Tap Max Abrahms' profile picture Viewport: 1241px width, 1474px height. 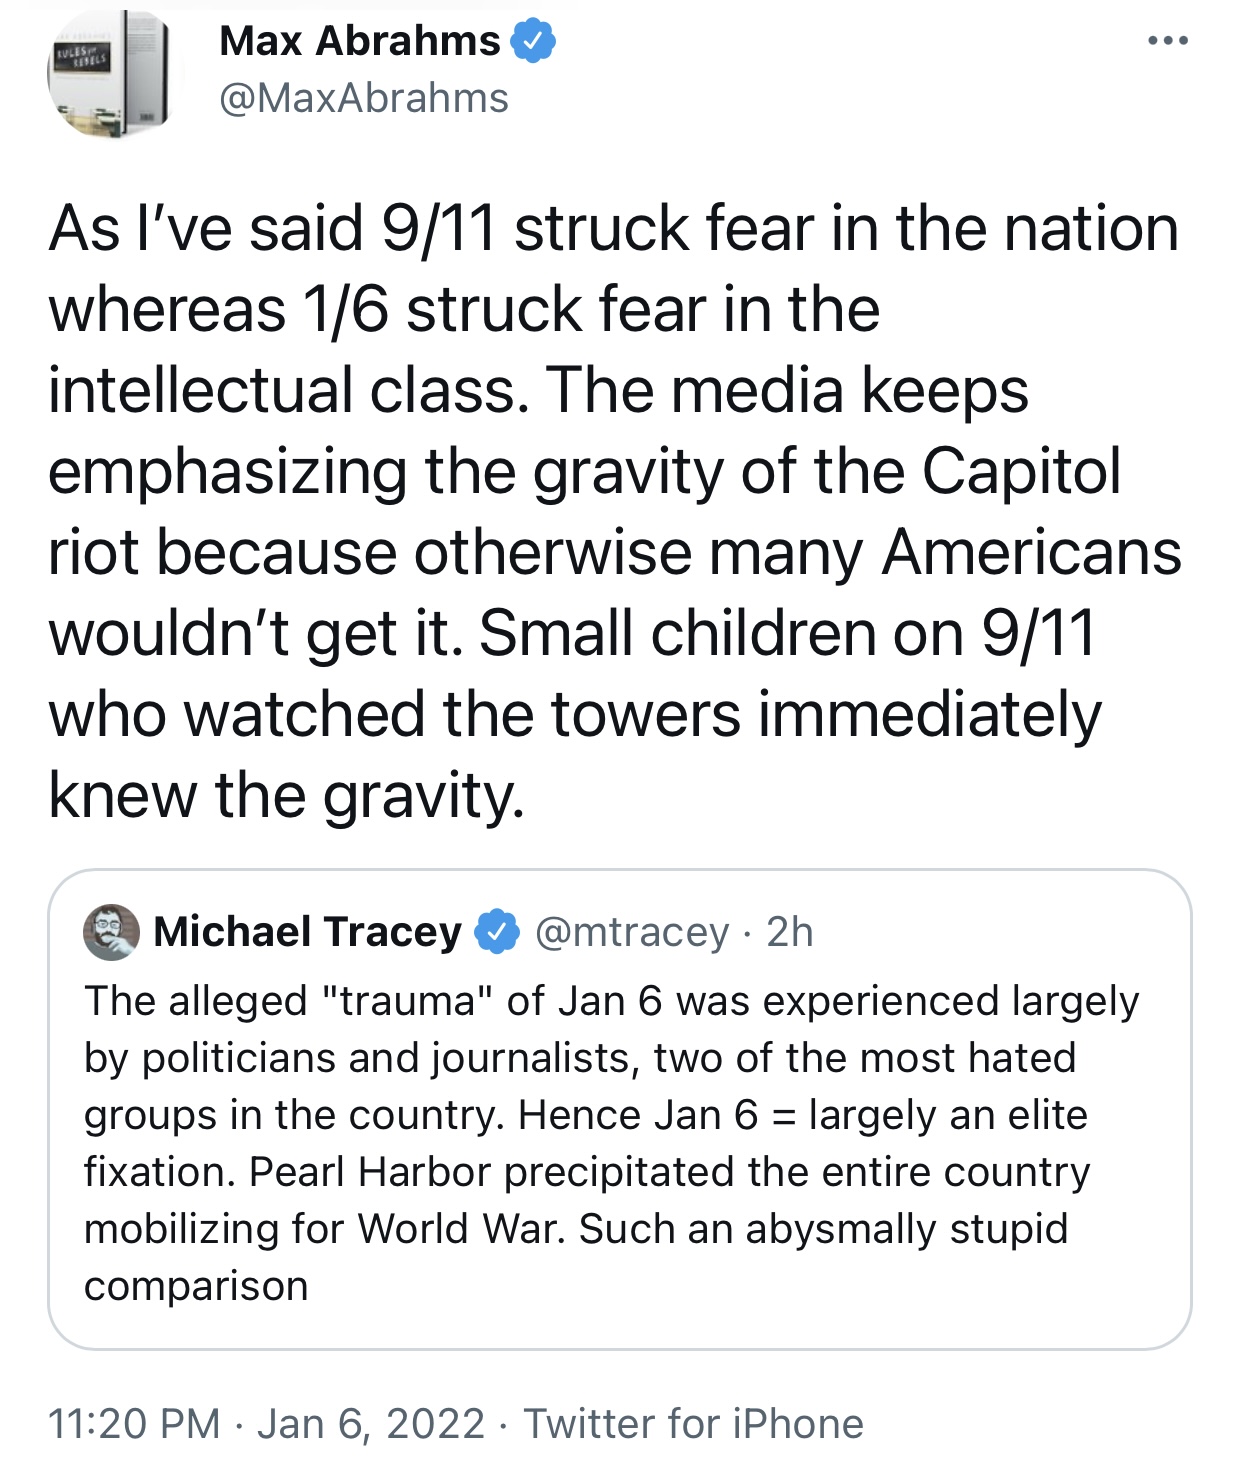point(109,76)
